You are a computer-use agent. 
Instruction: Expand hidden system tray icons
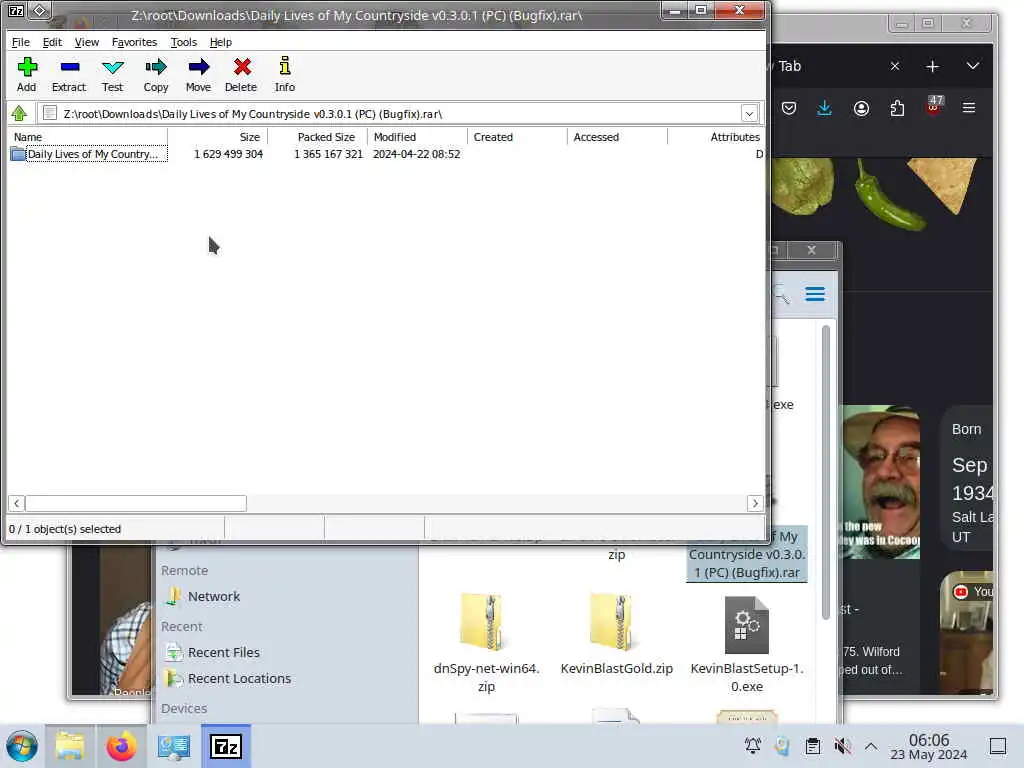[871, 746]
